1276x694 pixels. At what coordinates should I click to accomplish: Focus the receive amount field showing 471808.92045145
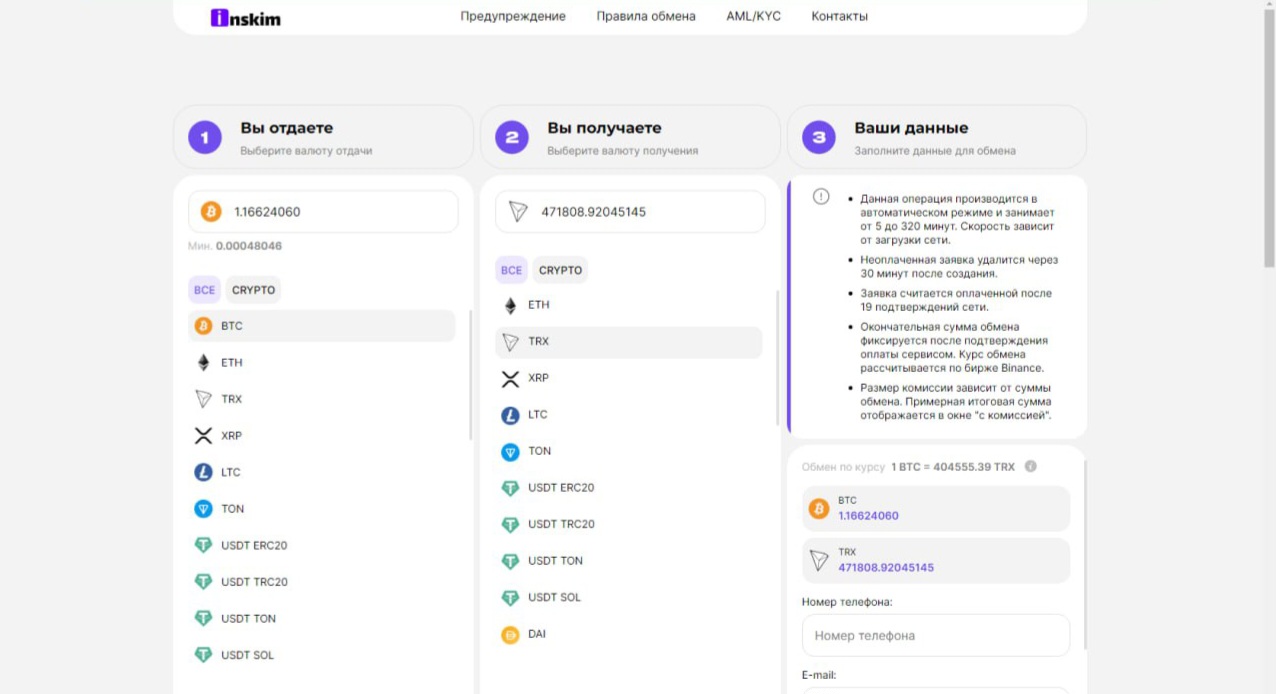[x=630, y=212]
